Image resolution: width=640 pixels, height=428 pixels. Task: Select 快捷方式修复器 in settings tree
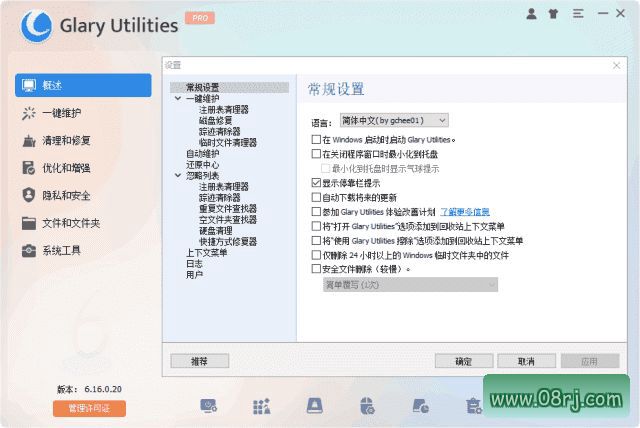pos(228,242)
